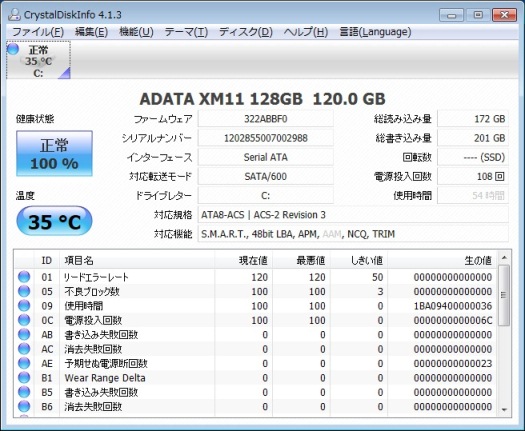Screen dimensions: 525x431
Task: Click the total reads field 172 GB
Action: click(473, 119)
